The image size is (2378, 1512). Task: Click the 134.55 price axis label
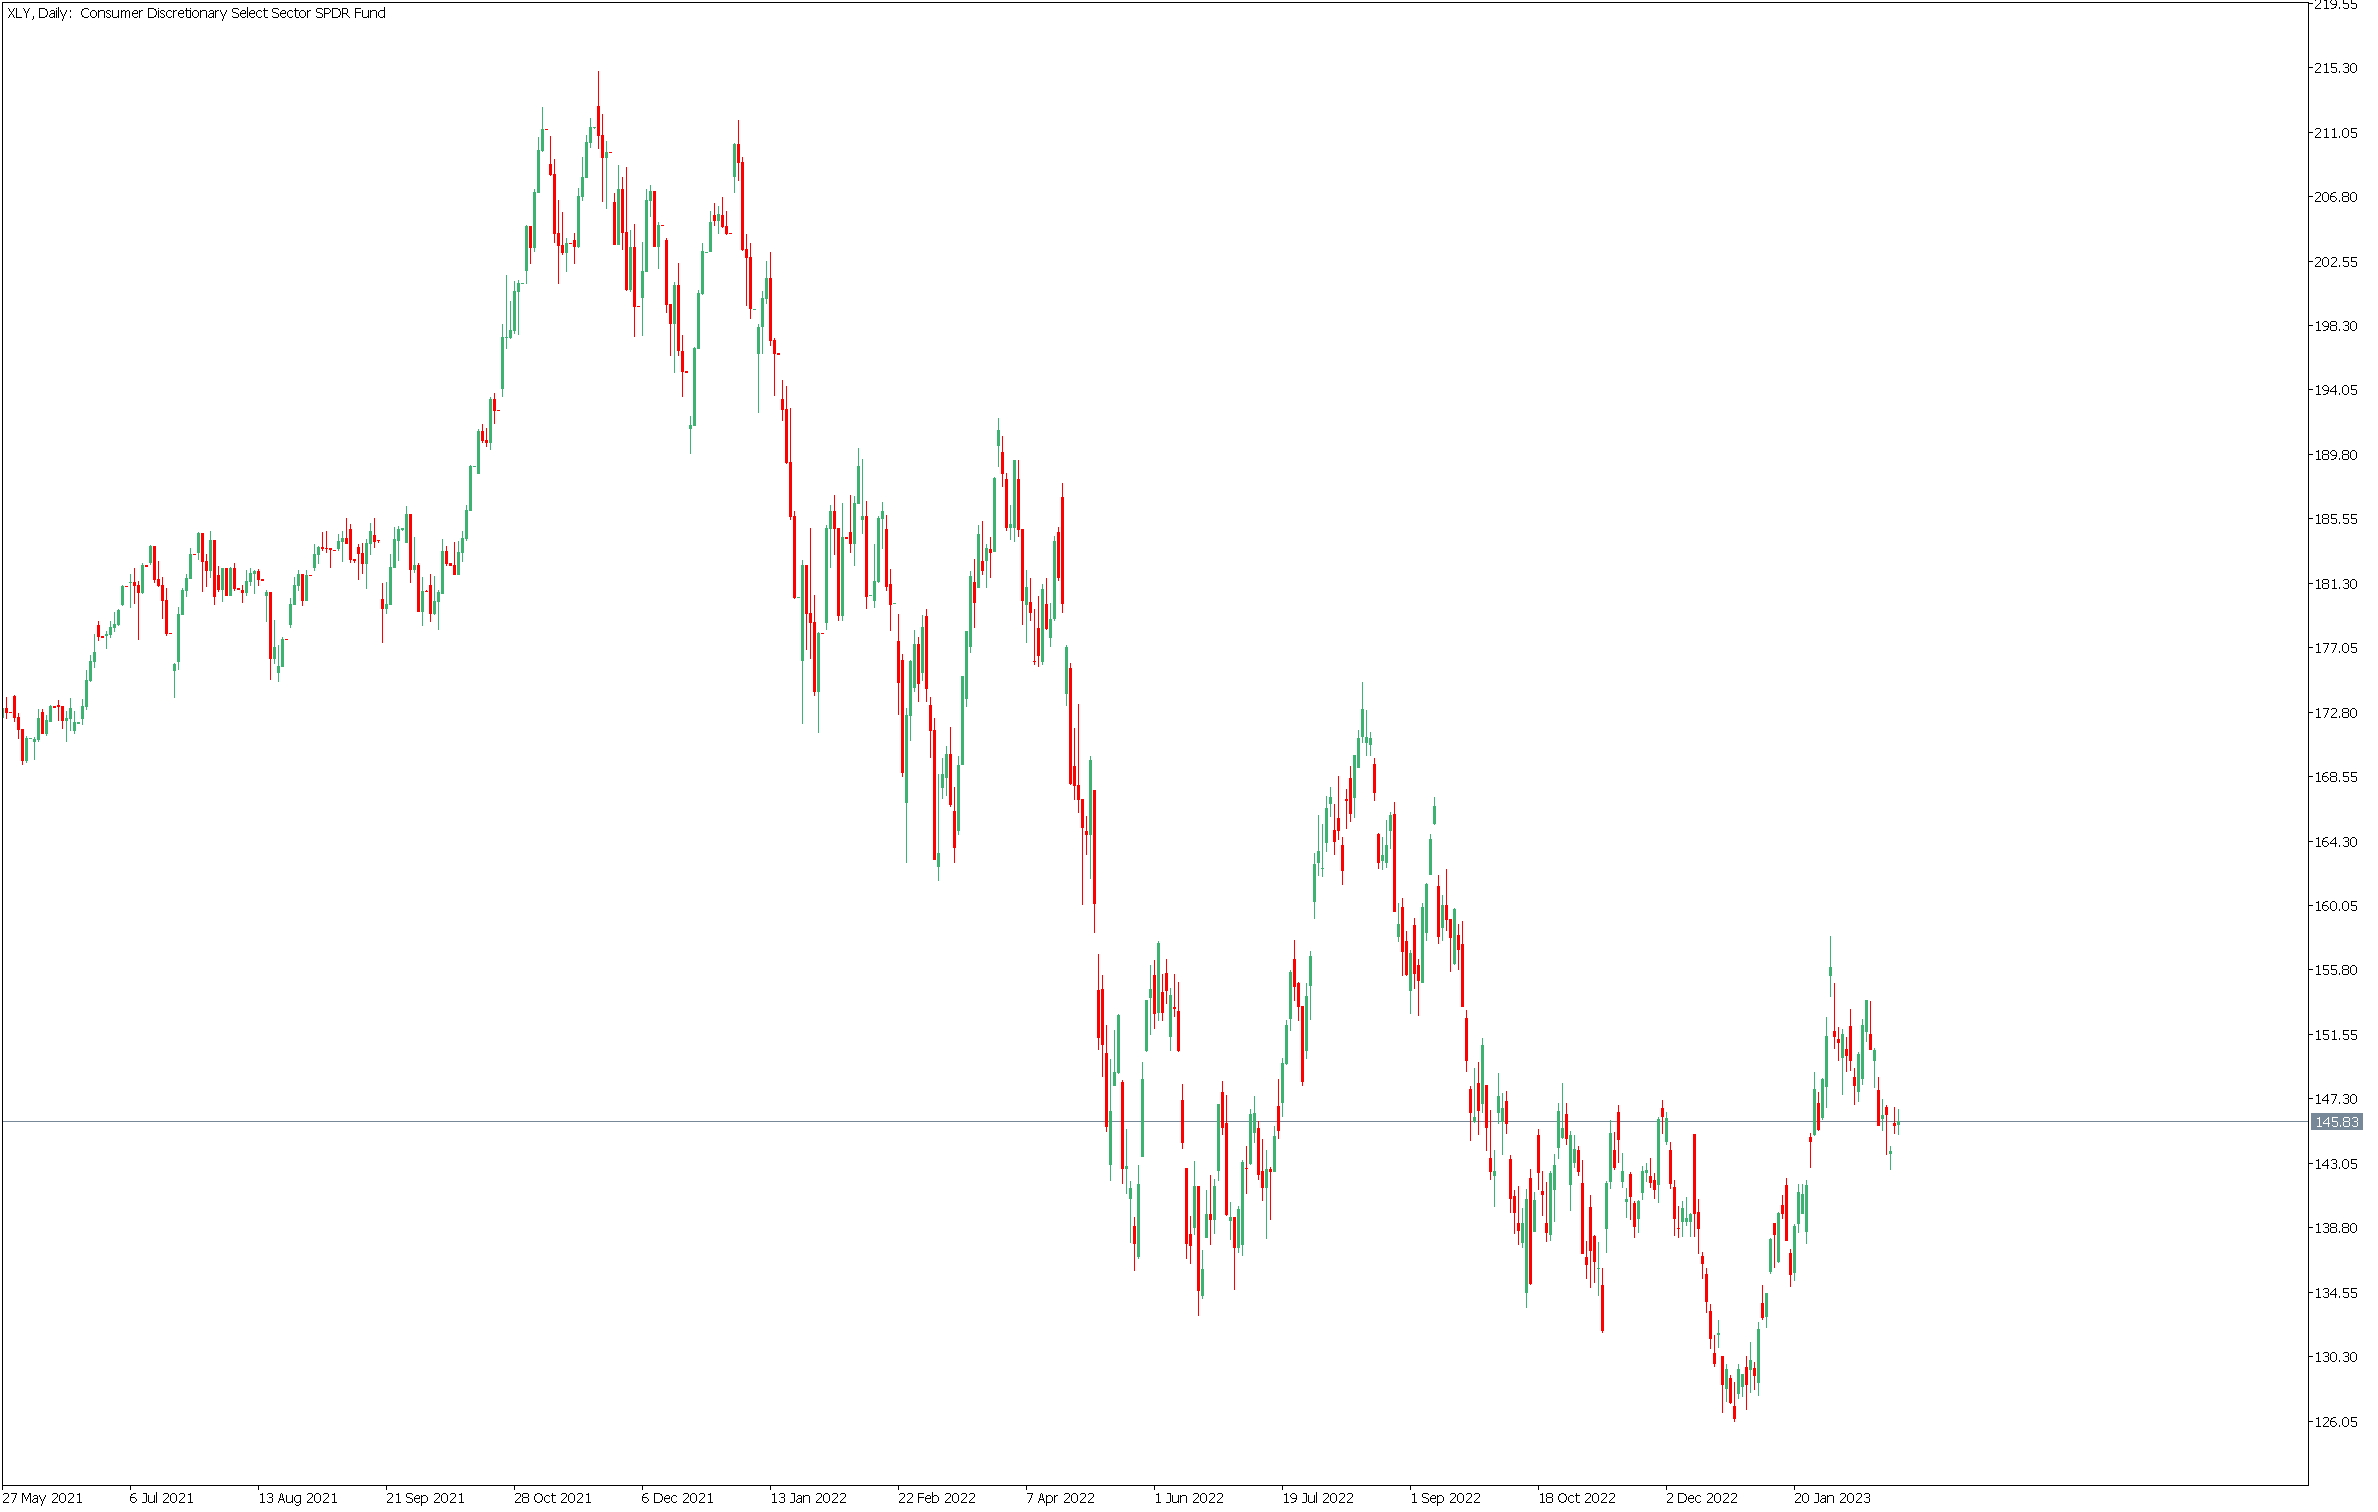tap(2337, 1293)
